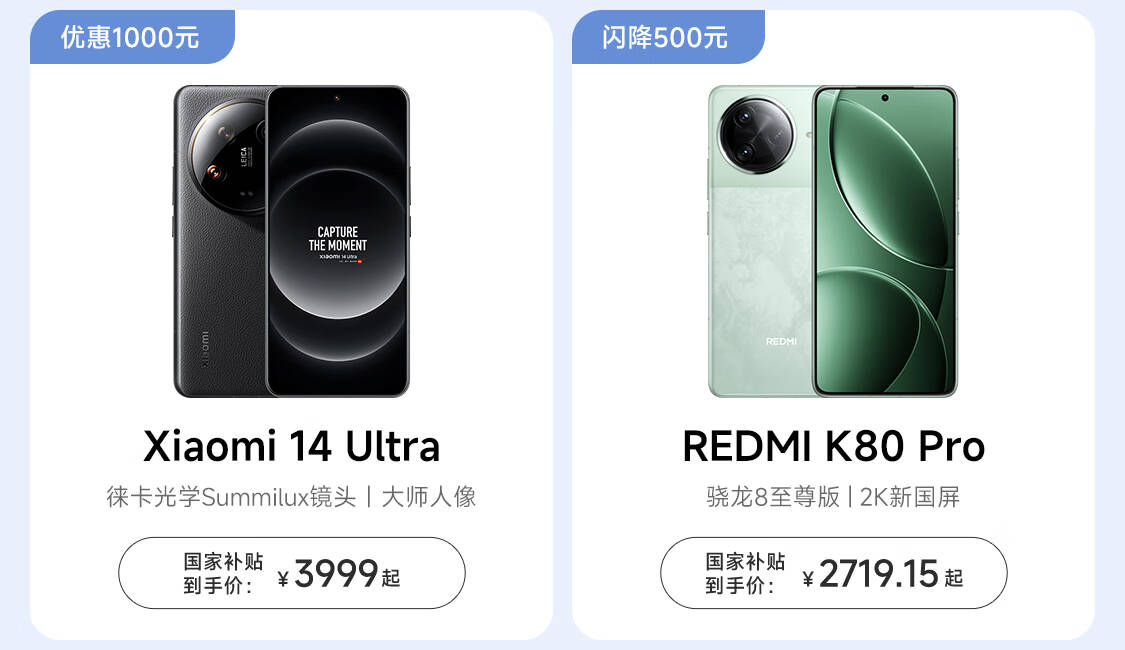
Task: Click the 优惠1000元 discount badge
Action: tap(132, 37)
